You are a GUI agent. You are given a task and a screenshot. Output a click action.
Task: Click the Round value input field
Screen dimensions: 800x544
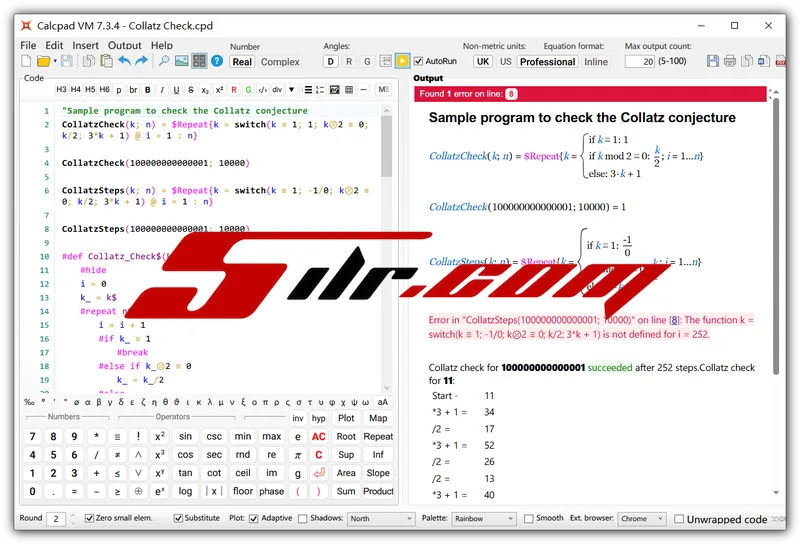coord(56,519)
